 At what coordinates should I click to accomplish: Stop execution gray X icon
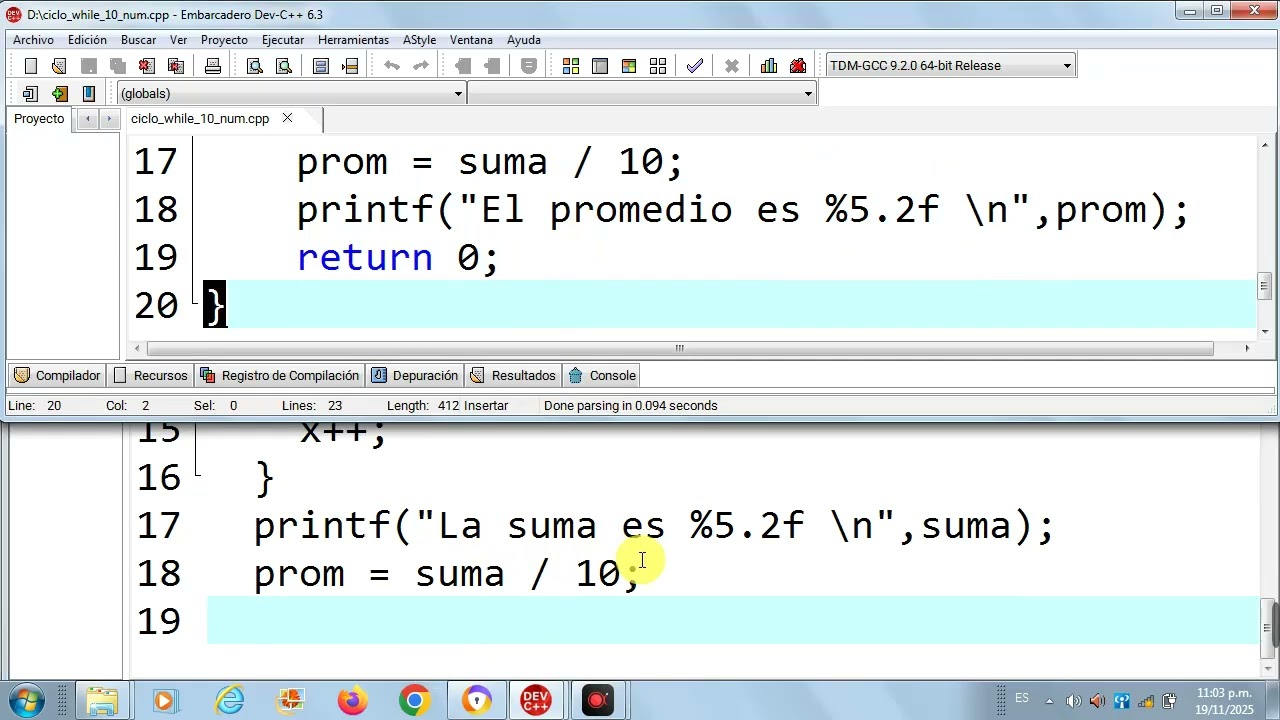[732, 66]
